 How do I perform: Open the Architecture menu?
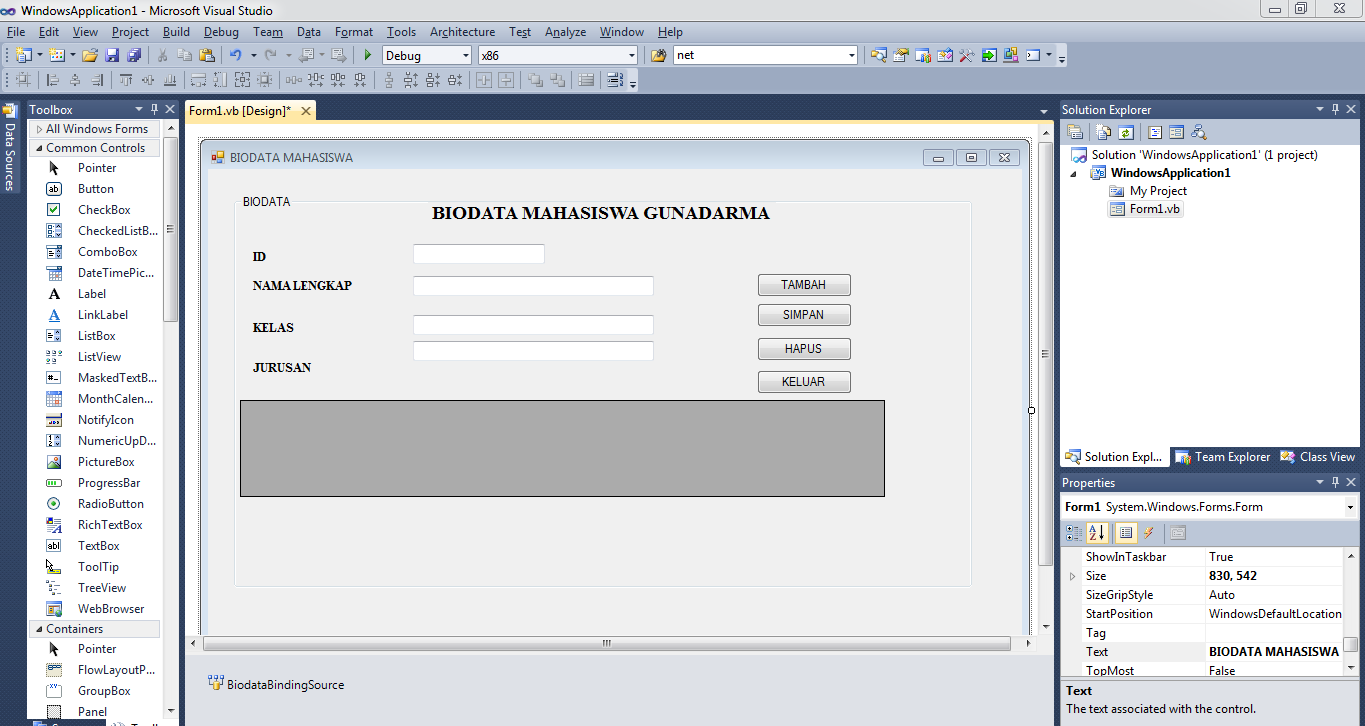pos(462,32)
